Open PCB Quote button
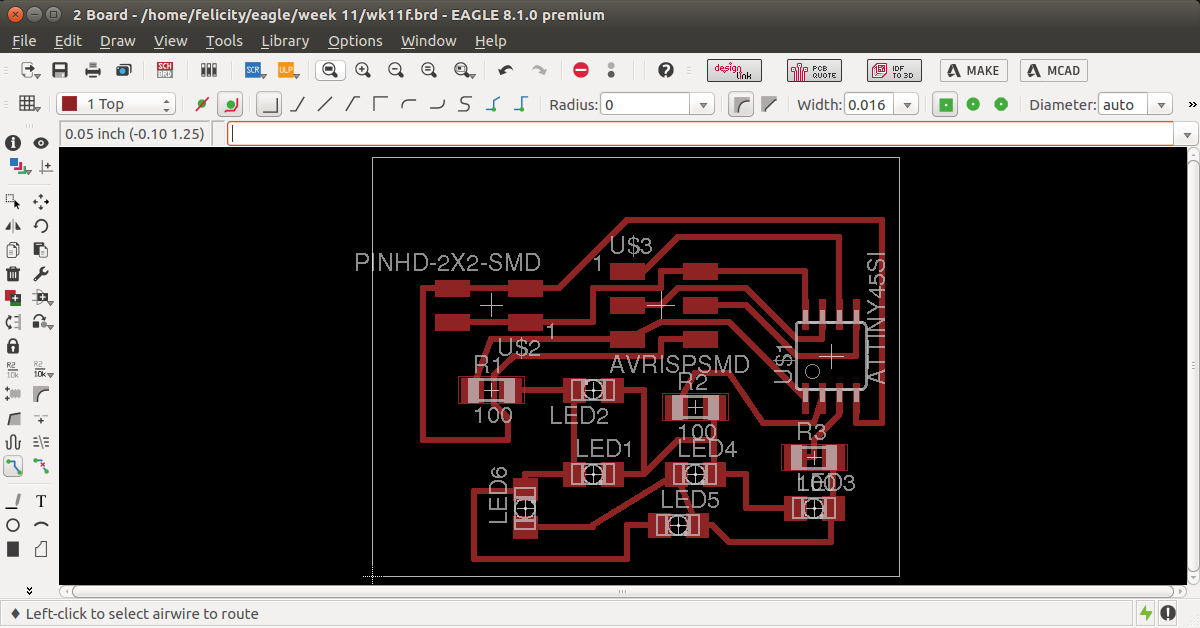This screenshot has height=628, width=1200. coord(814,70)
